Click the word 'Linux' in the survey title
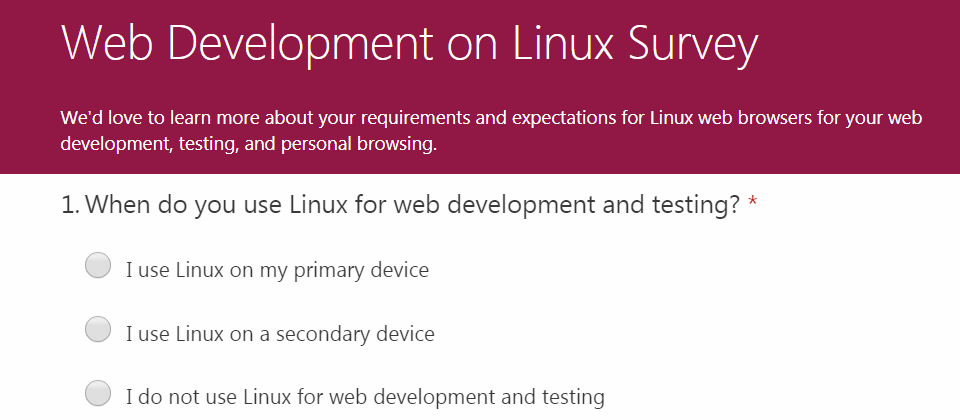The width and height of the screenshot is (960, 420). pos(562,42)
